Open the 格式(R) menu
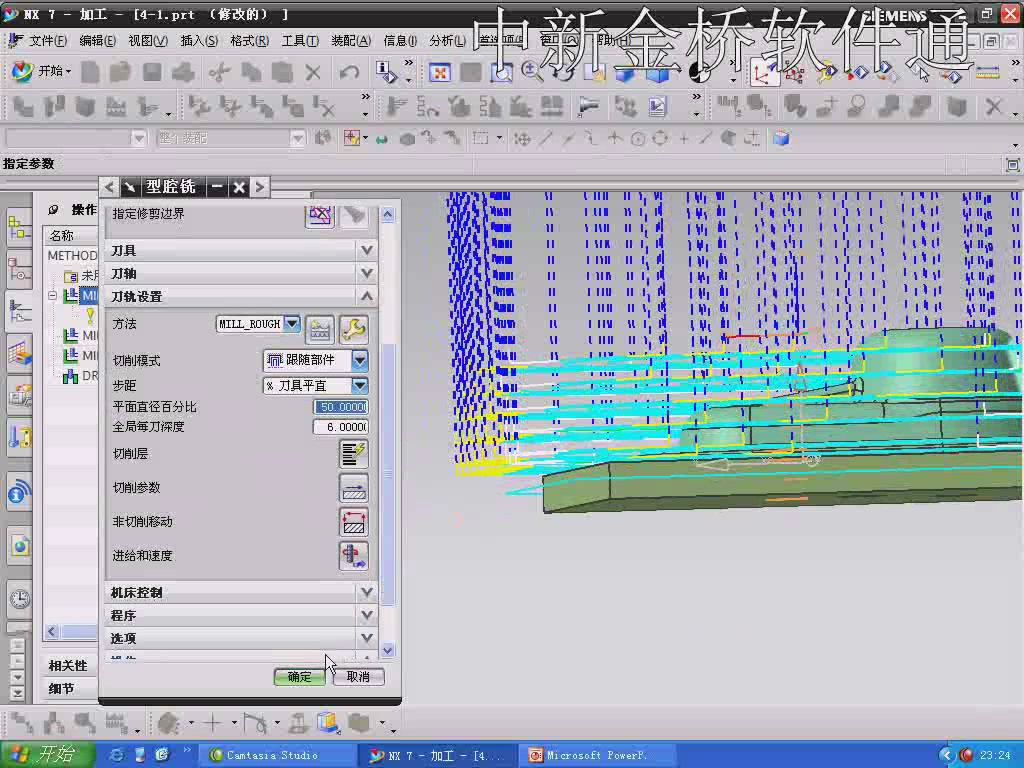The height and width of the screenshot is (768, 1024). [249, 41]
